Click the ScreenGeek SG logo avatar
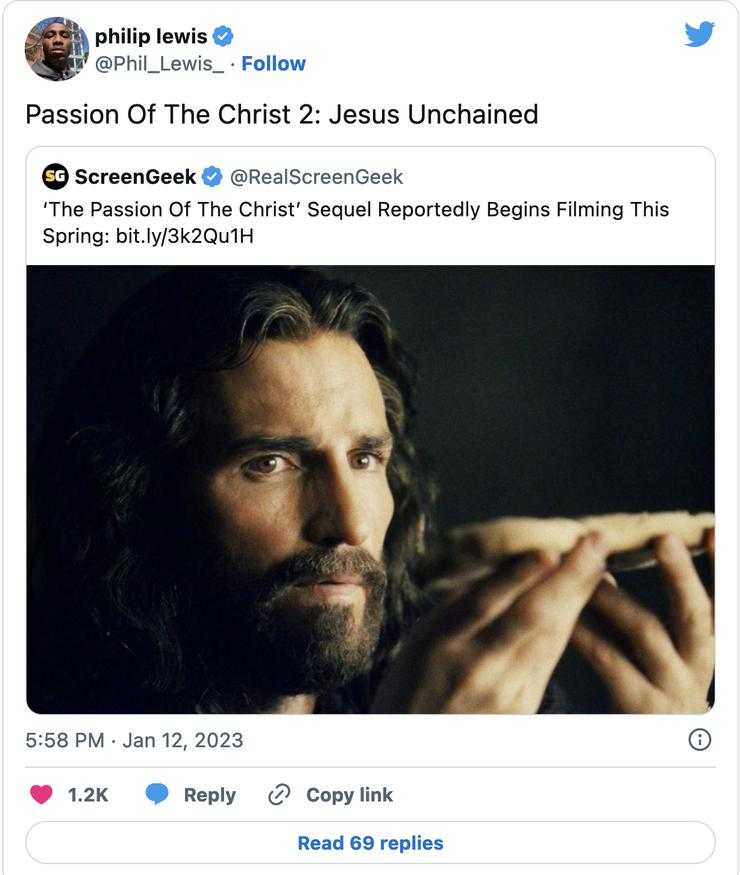The height and width of the screenshot is (875, 740). coord(55,177)
